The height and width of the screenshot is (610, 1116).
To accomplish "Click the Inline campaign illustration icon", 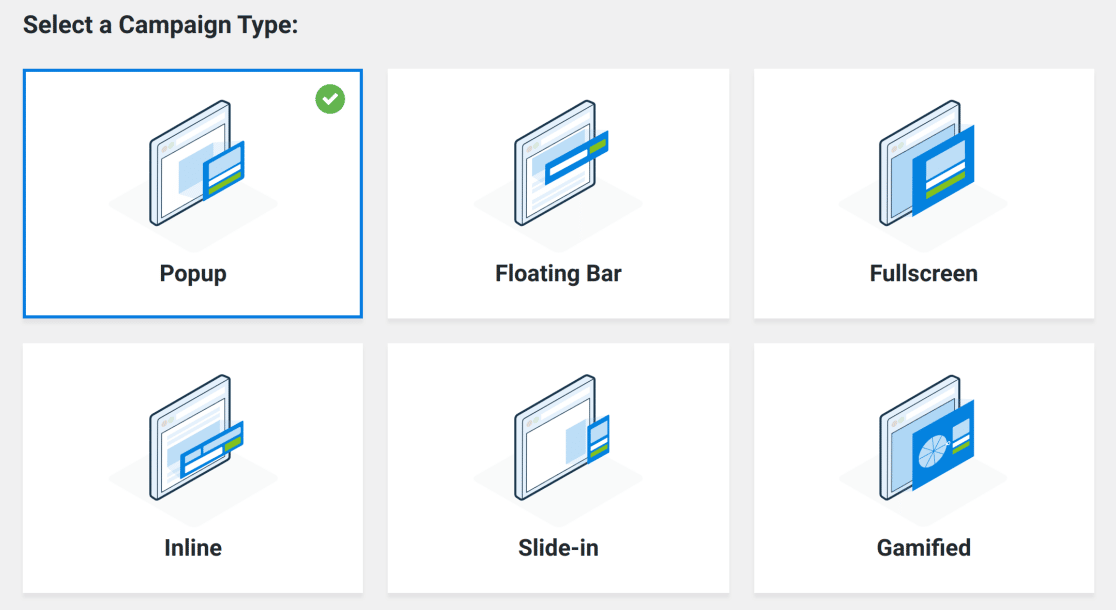I will [x=193, y=440].
